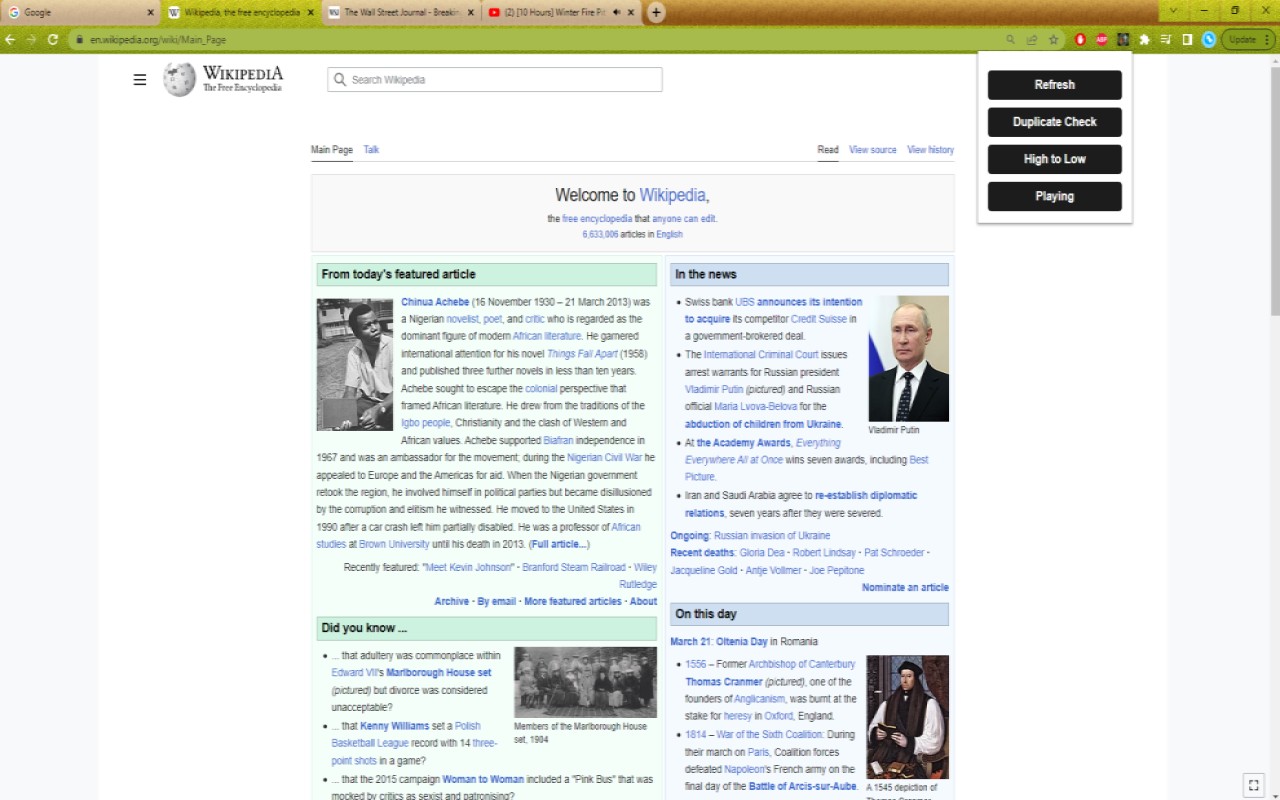Screen dimensions: 1280x800
Task: Open the Russian invasion of Ukraine link
Action: pyautogui.click(x=772, y=536)
